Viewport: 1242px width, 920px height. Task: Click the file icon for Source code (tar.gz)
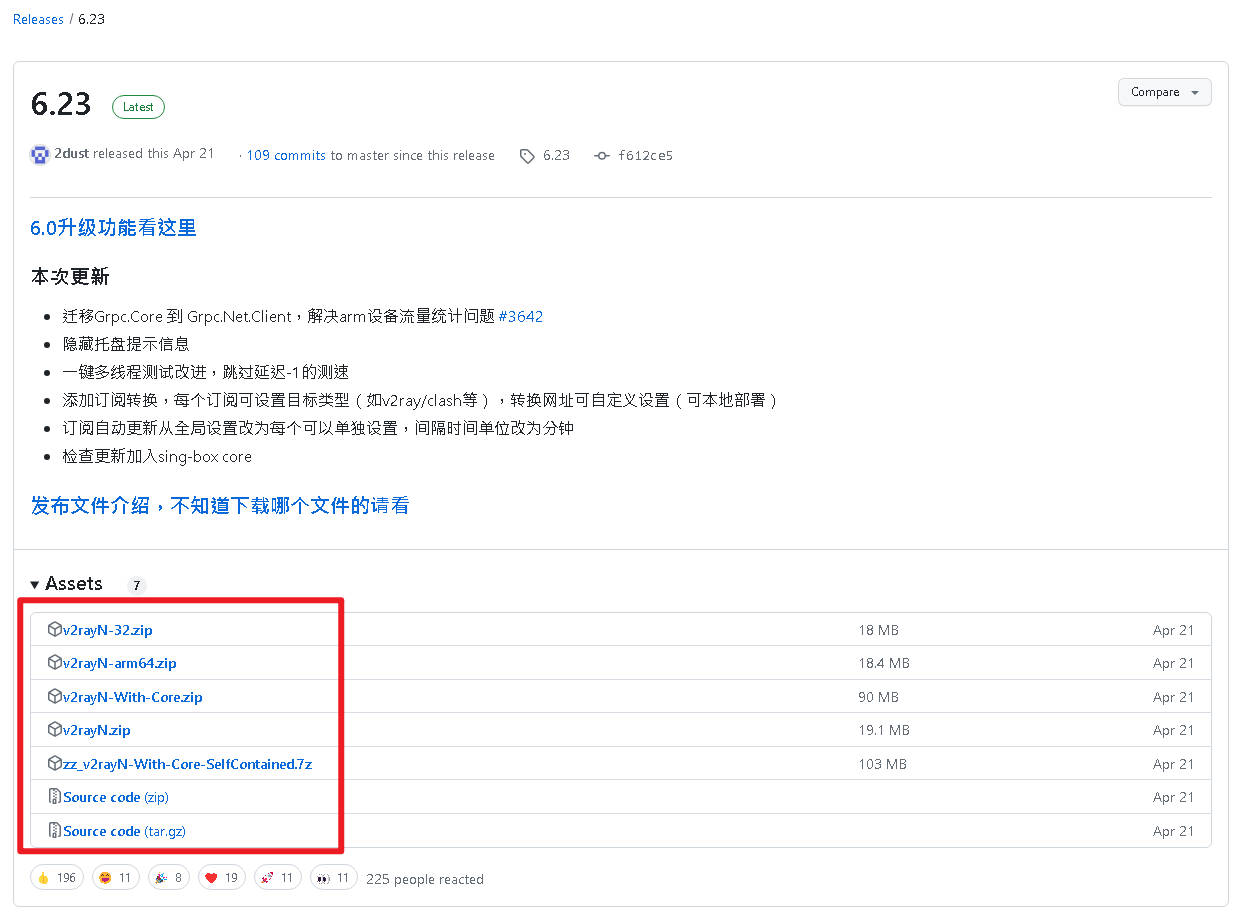(55, 831)
